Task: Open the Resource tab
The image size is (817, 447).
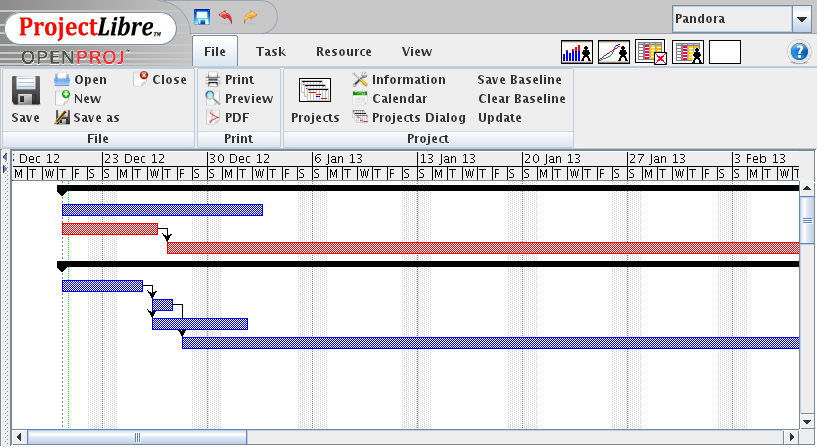Action: click(x=343, y=52)
